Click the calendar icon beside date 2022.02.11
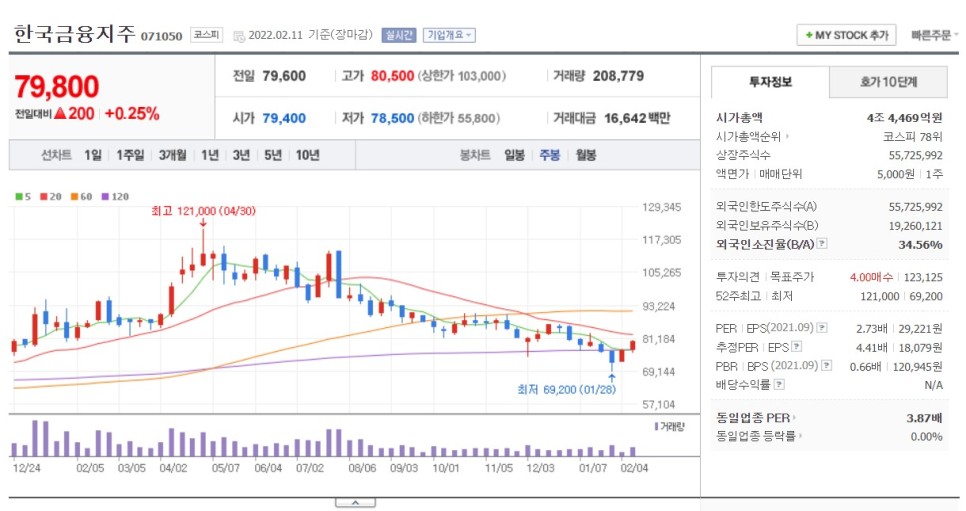 click(x=238, y=36)
